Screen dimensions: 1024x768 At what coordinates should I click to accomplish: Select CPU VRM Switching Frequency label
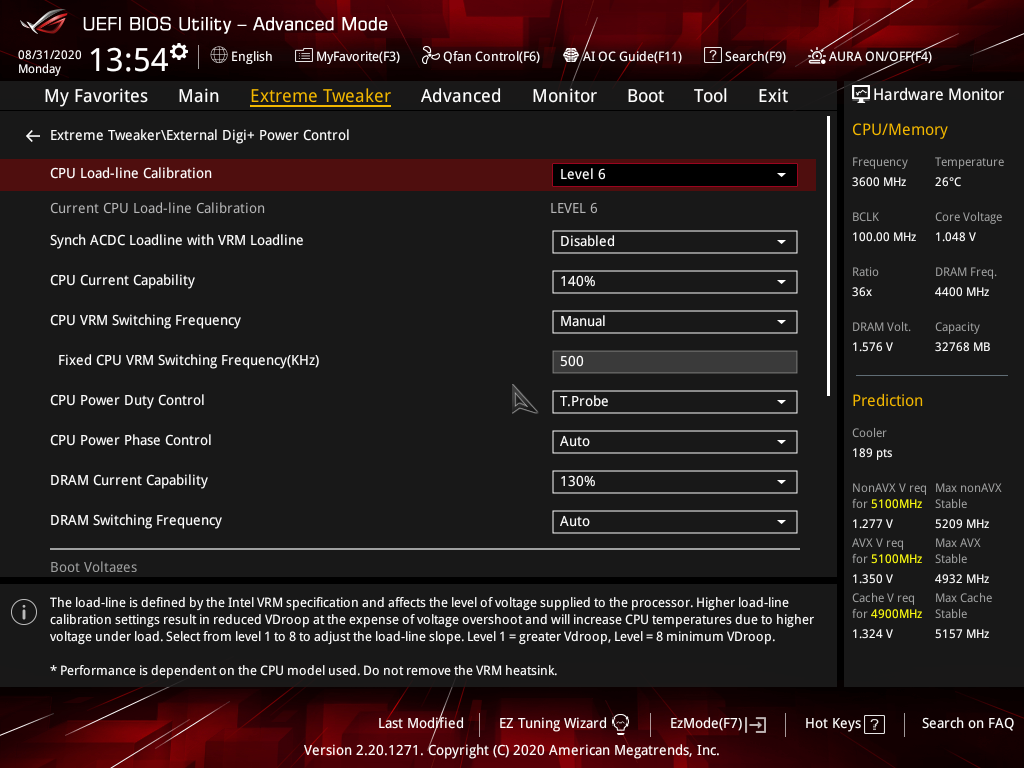coord(145,320)
